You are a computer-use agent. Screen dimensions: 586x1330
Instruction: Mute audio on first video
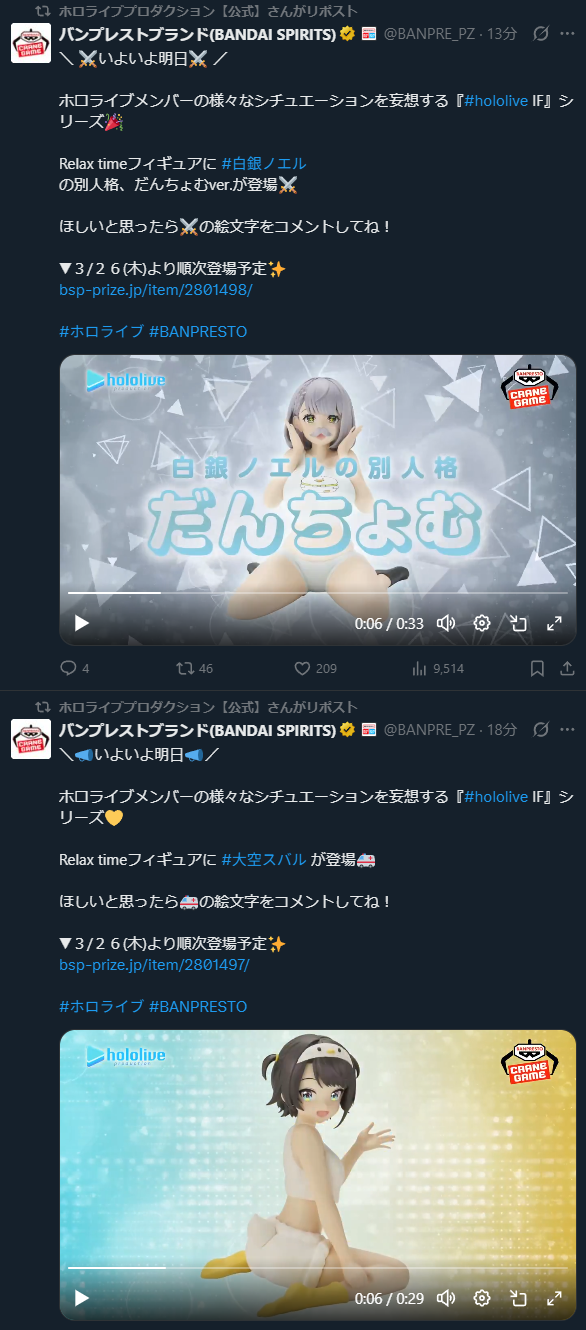tap(446, 623)
